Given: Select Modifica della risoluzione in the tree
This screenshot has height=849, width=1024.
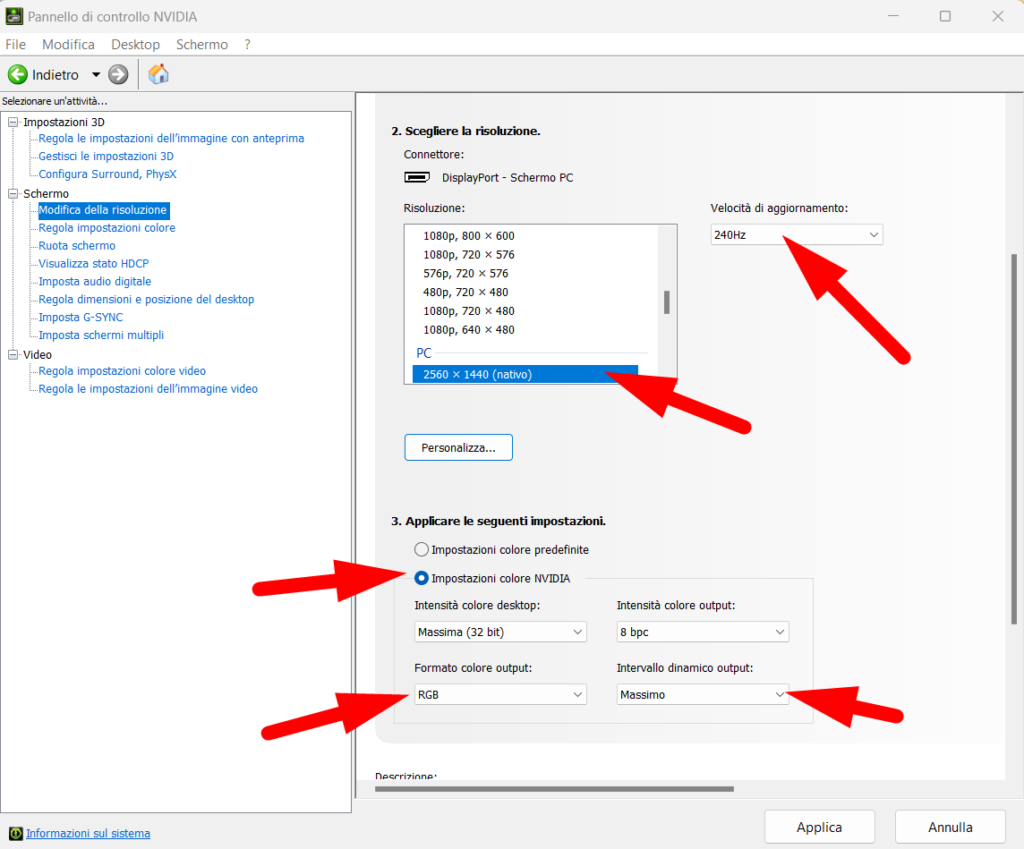Looking at the screenshot, I should pos(103,210).
